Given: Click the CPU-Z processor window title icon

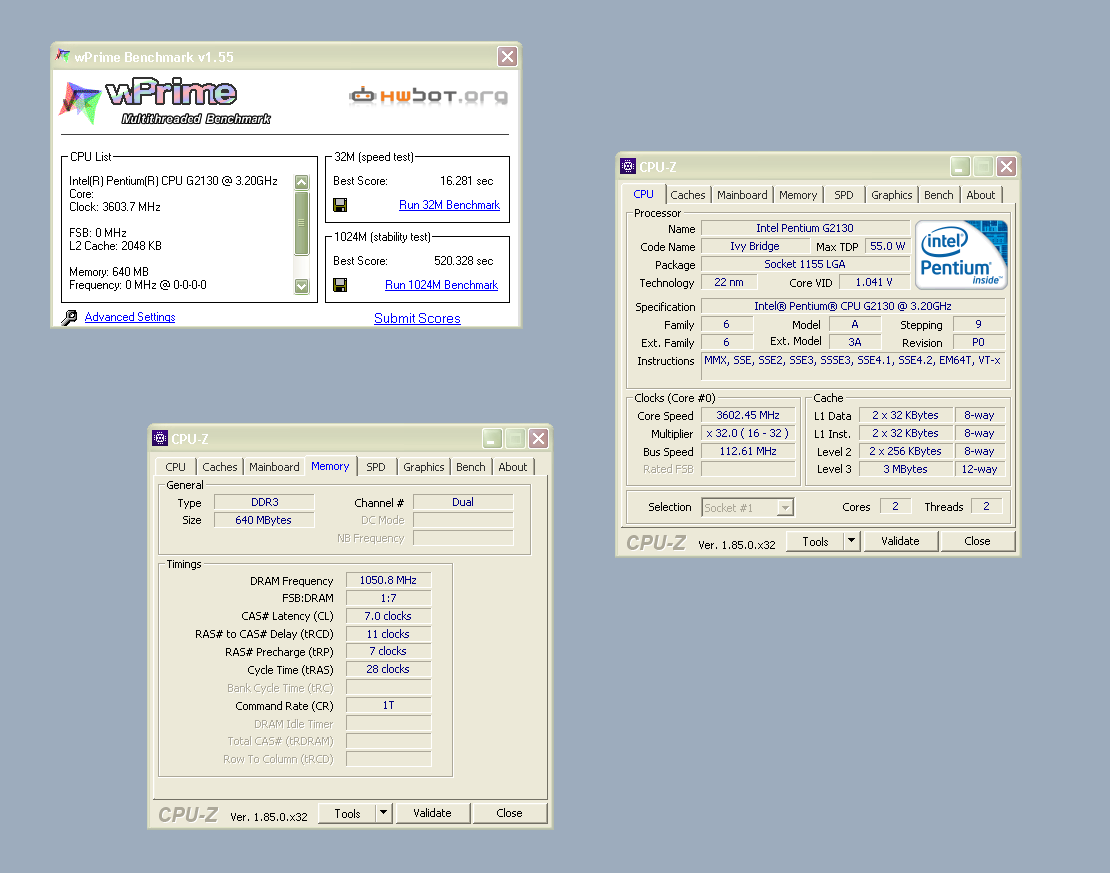Looking at the screenshot, I should pos(627,166).
